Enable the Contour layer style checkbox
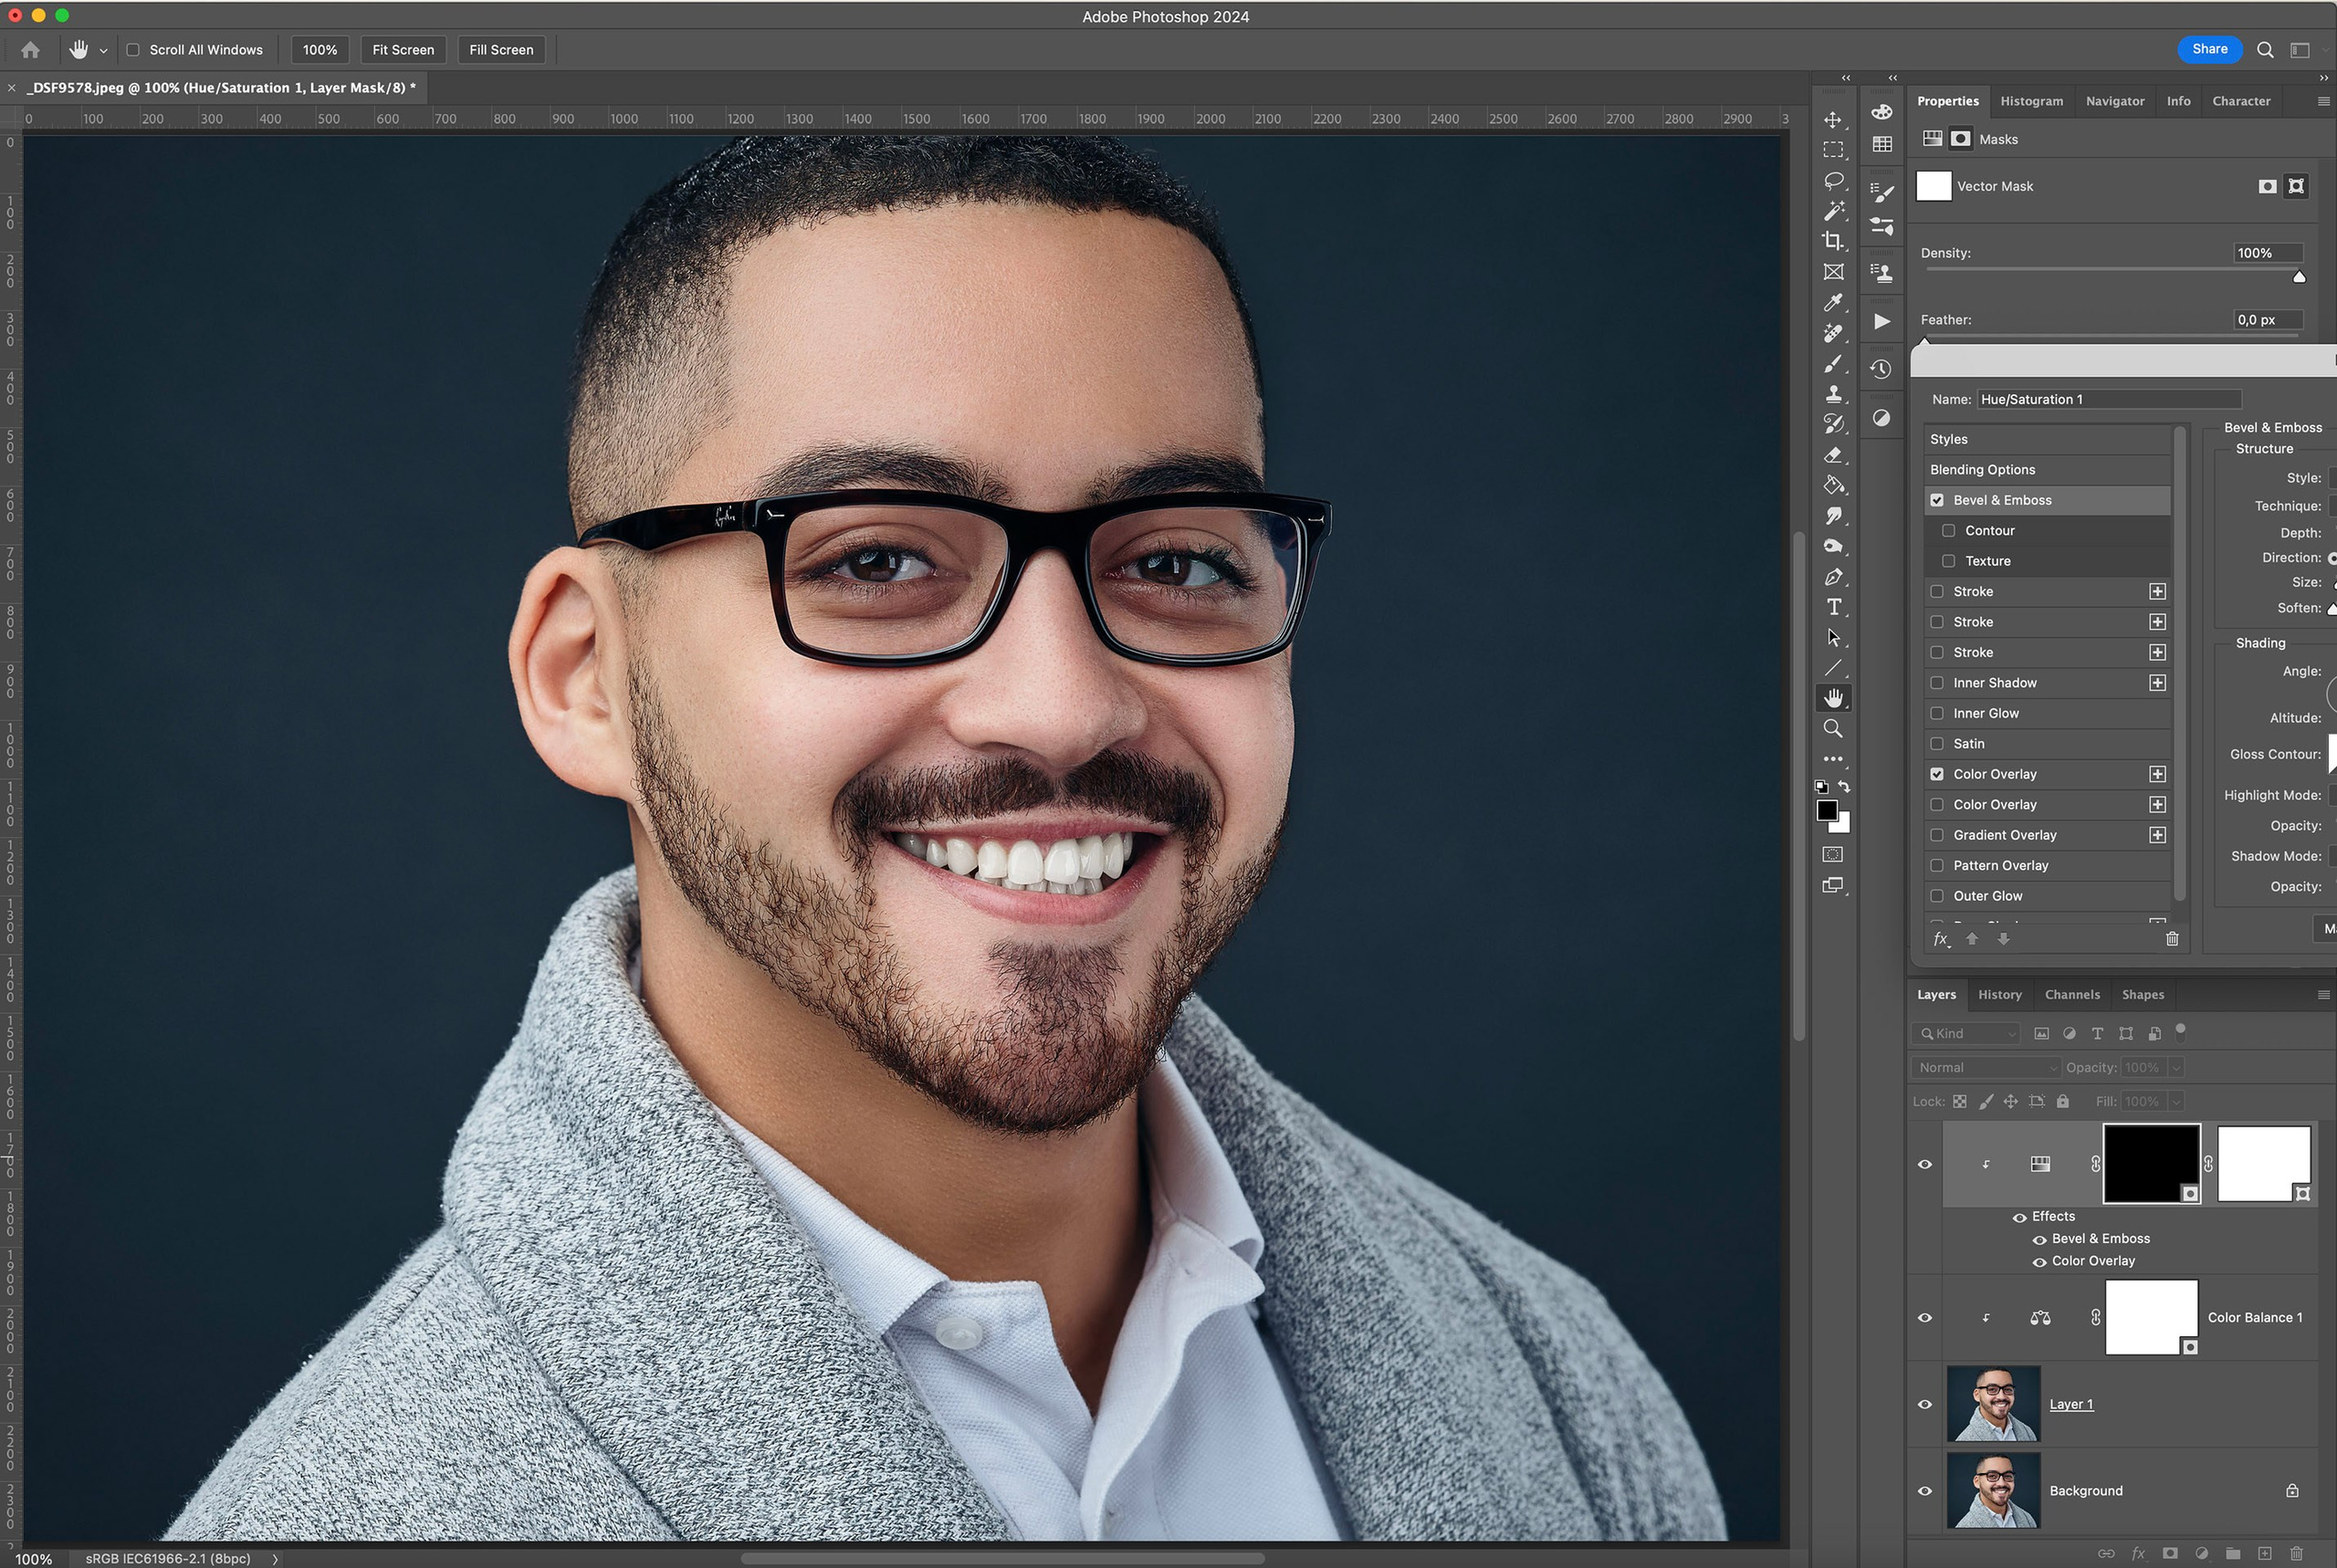 [1949, 530]
